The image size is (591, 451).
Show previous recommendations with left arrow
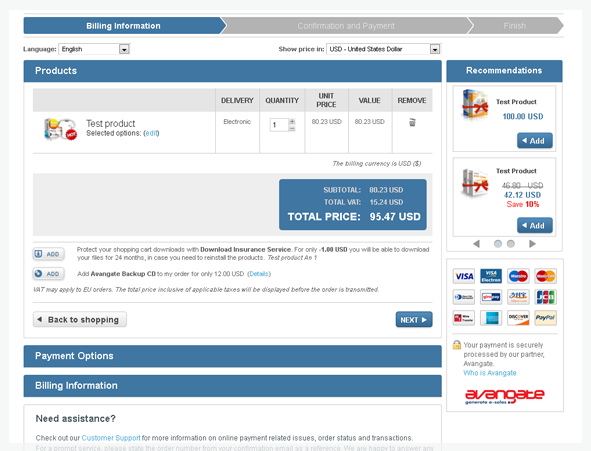click(x=476, y=244)
